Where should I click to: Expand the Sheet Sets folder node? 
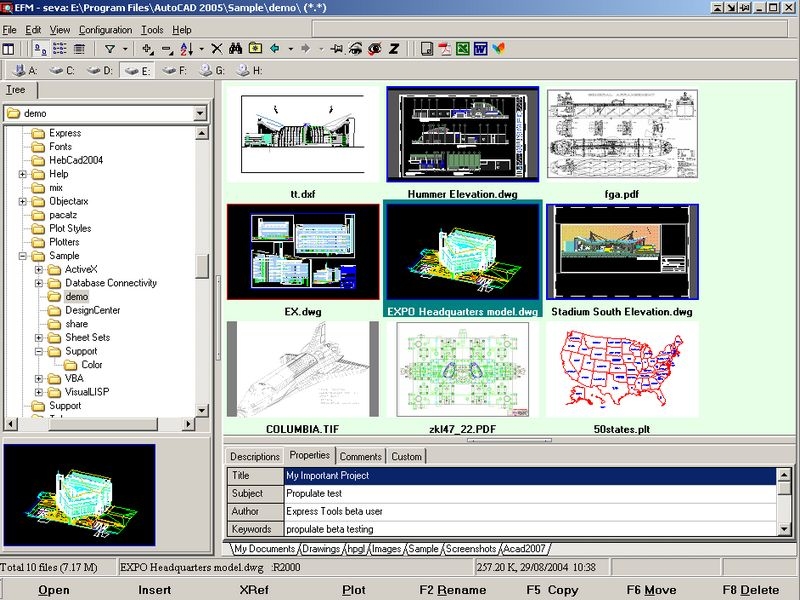(39, 338)
